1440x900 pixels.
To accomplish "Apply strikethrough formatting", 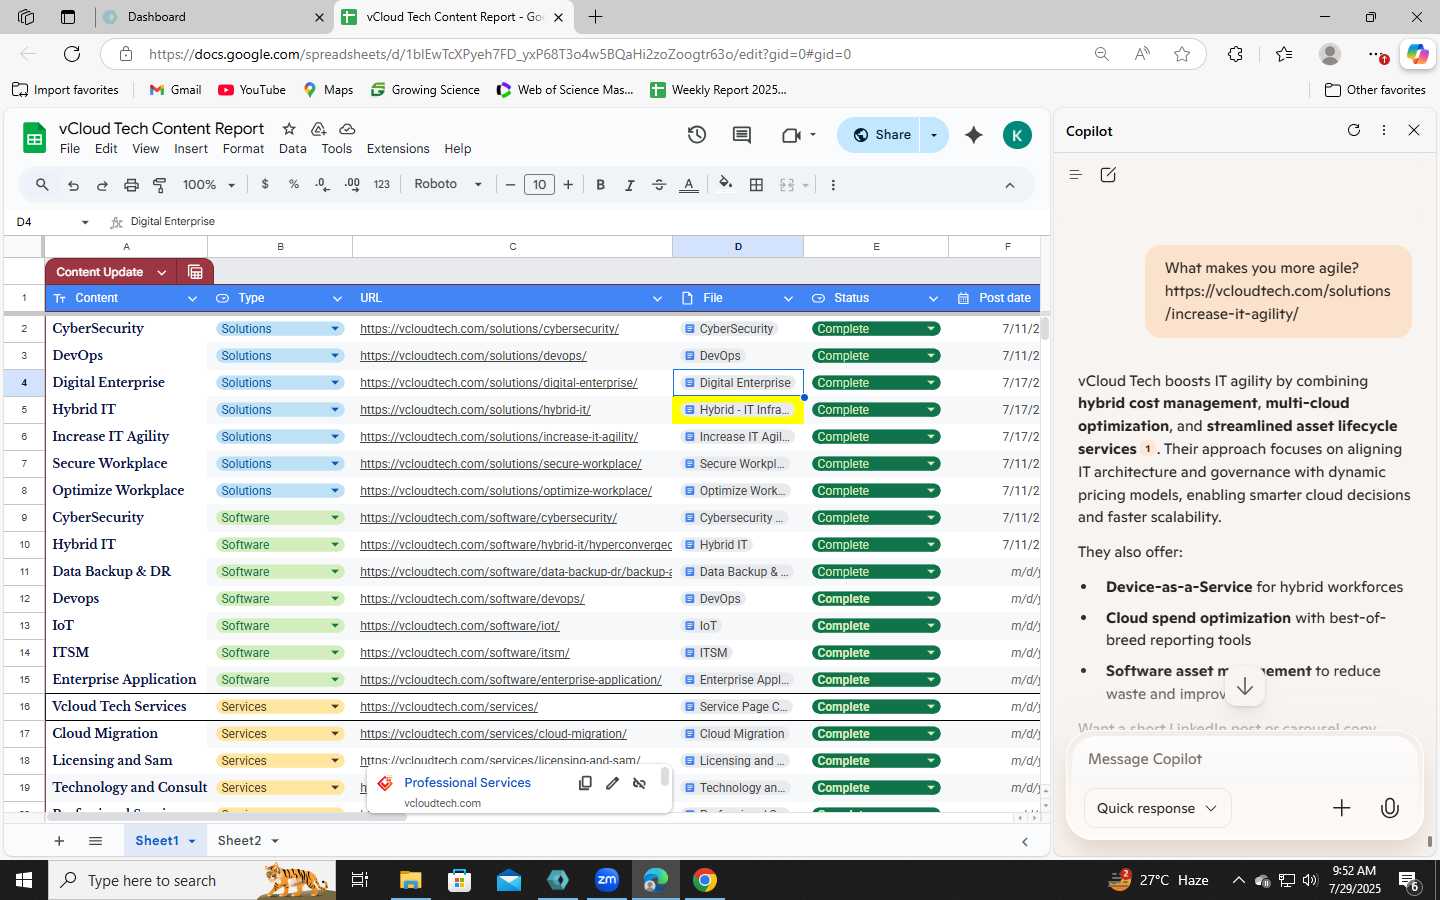I will pyautogui.click(x=659, y=185).
